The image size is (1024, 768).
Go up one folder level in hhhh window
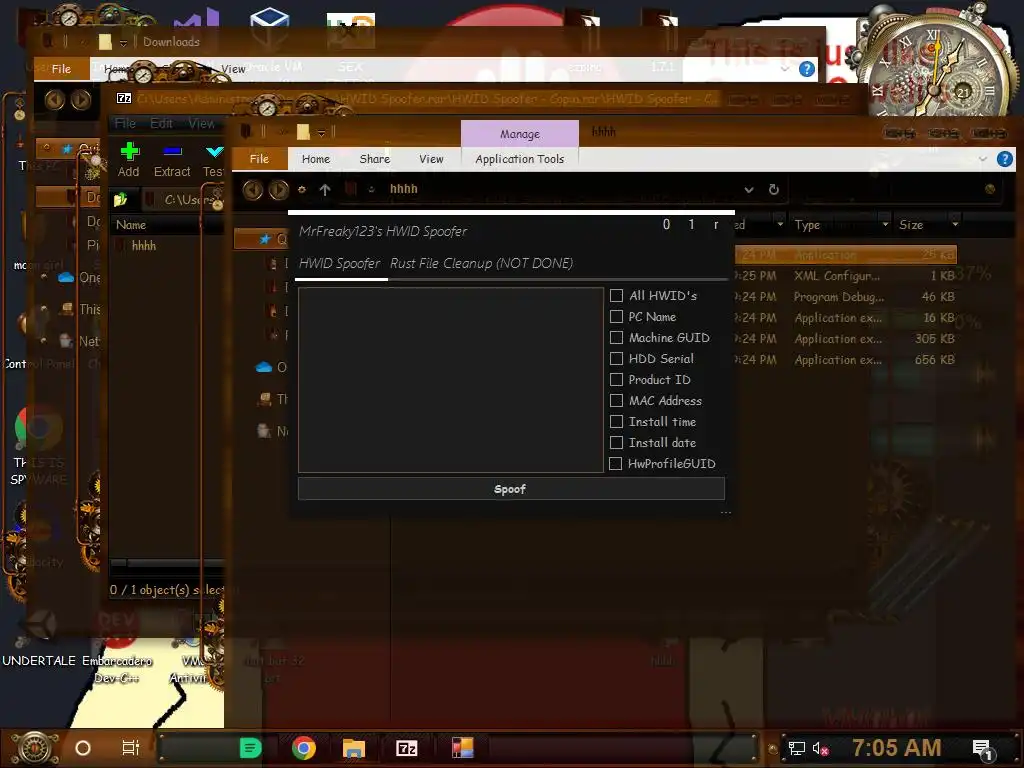point(325,189)
